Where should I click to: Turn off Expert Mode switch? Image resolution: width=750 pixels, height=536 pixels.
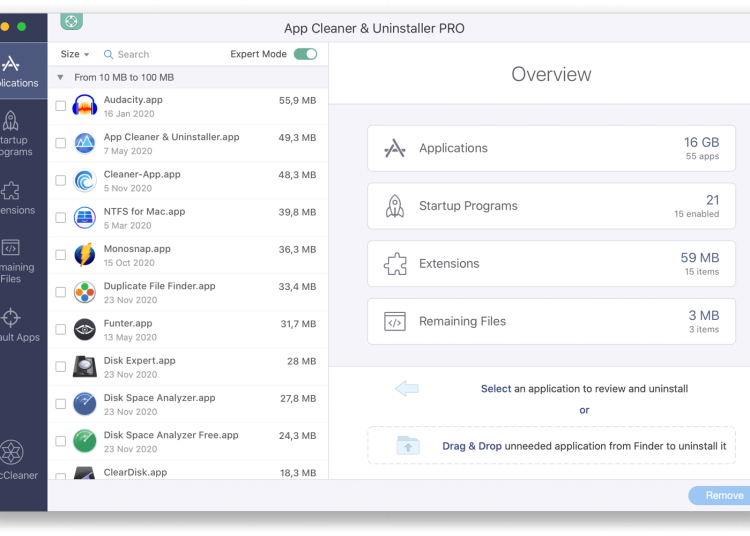point(305,54)
